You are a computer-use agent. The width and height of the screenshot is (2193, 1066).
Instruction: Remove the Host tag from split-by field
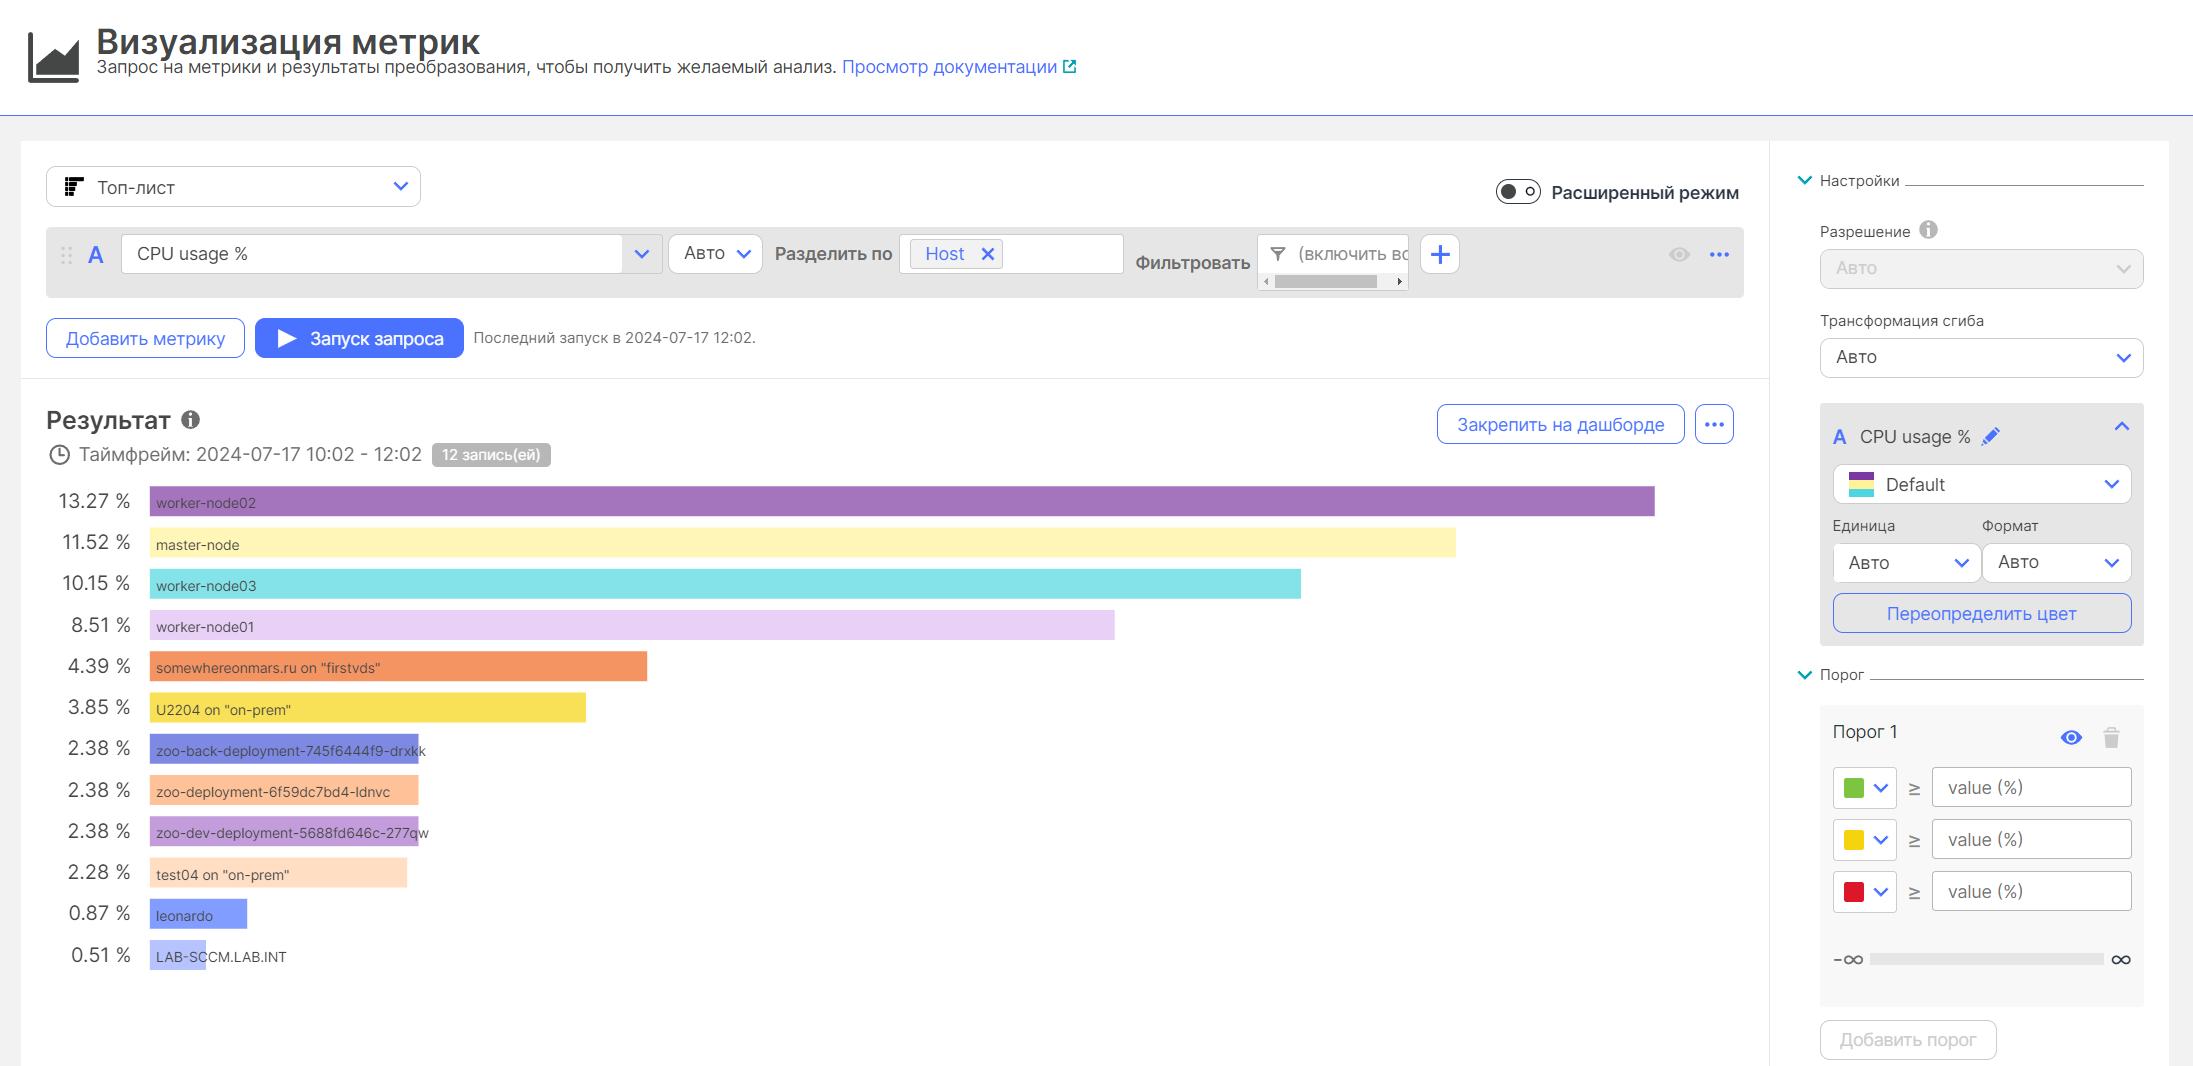tap(987, 254)
